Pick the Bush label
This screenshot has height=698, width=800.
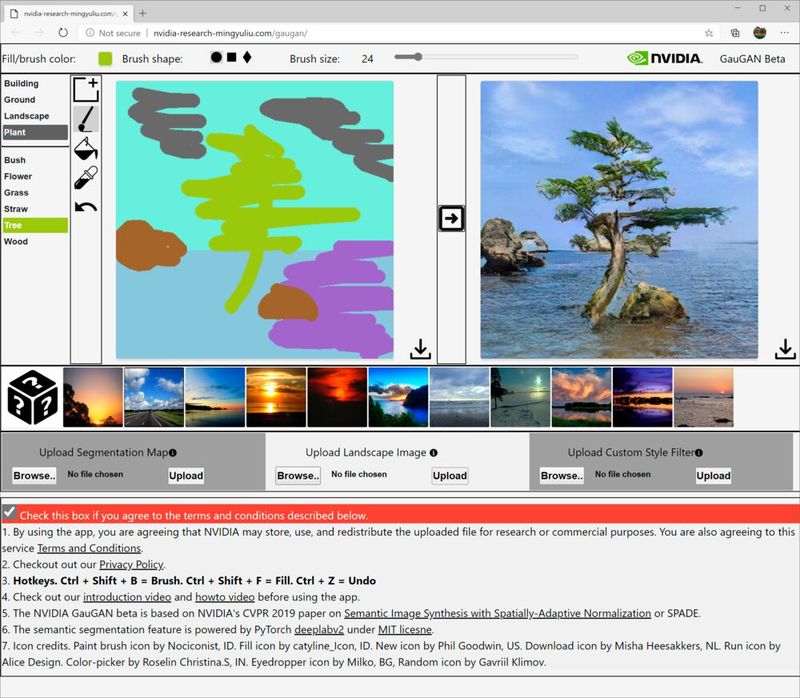pyautogui.click(x=35, y=160)
